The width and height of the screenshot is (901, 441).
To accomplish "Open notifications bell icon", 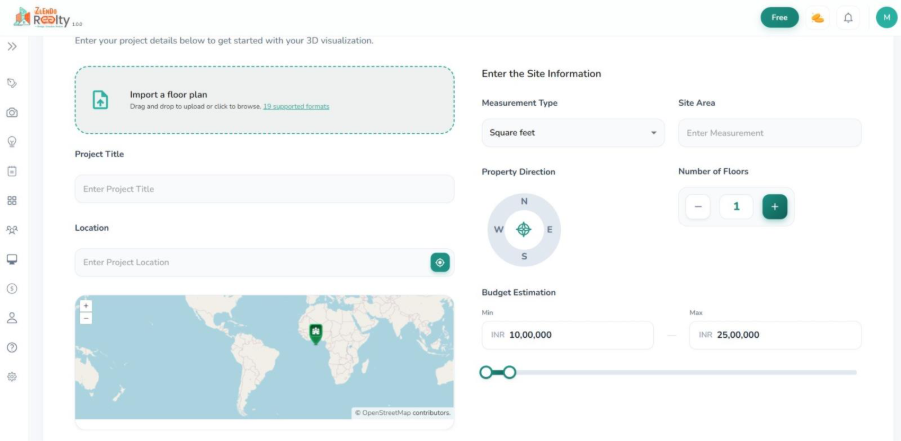I will pos(848,18).
